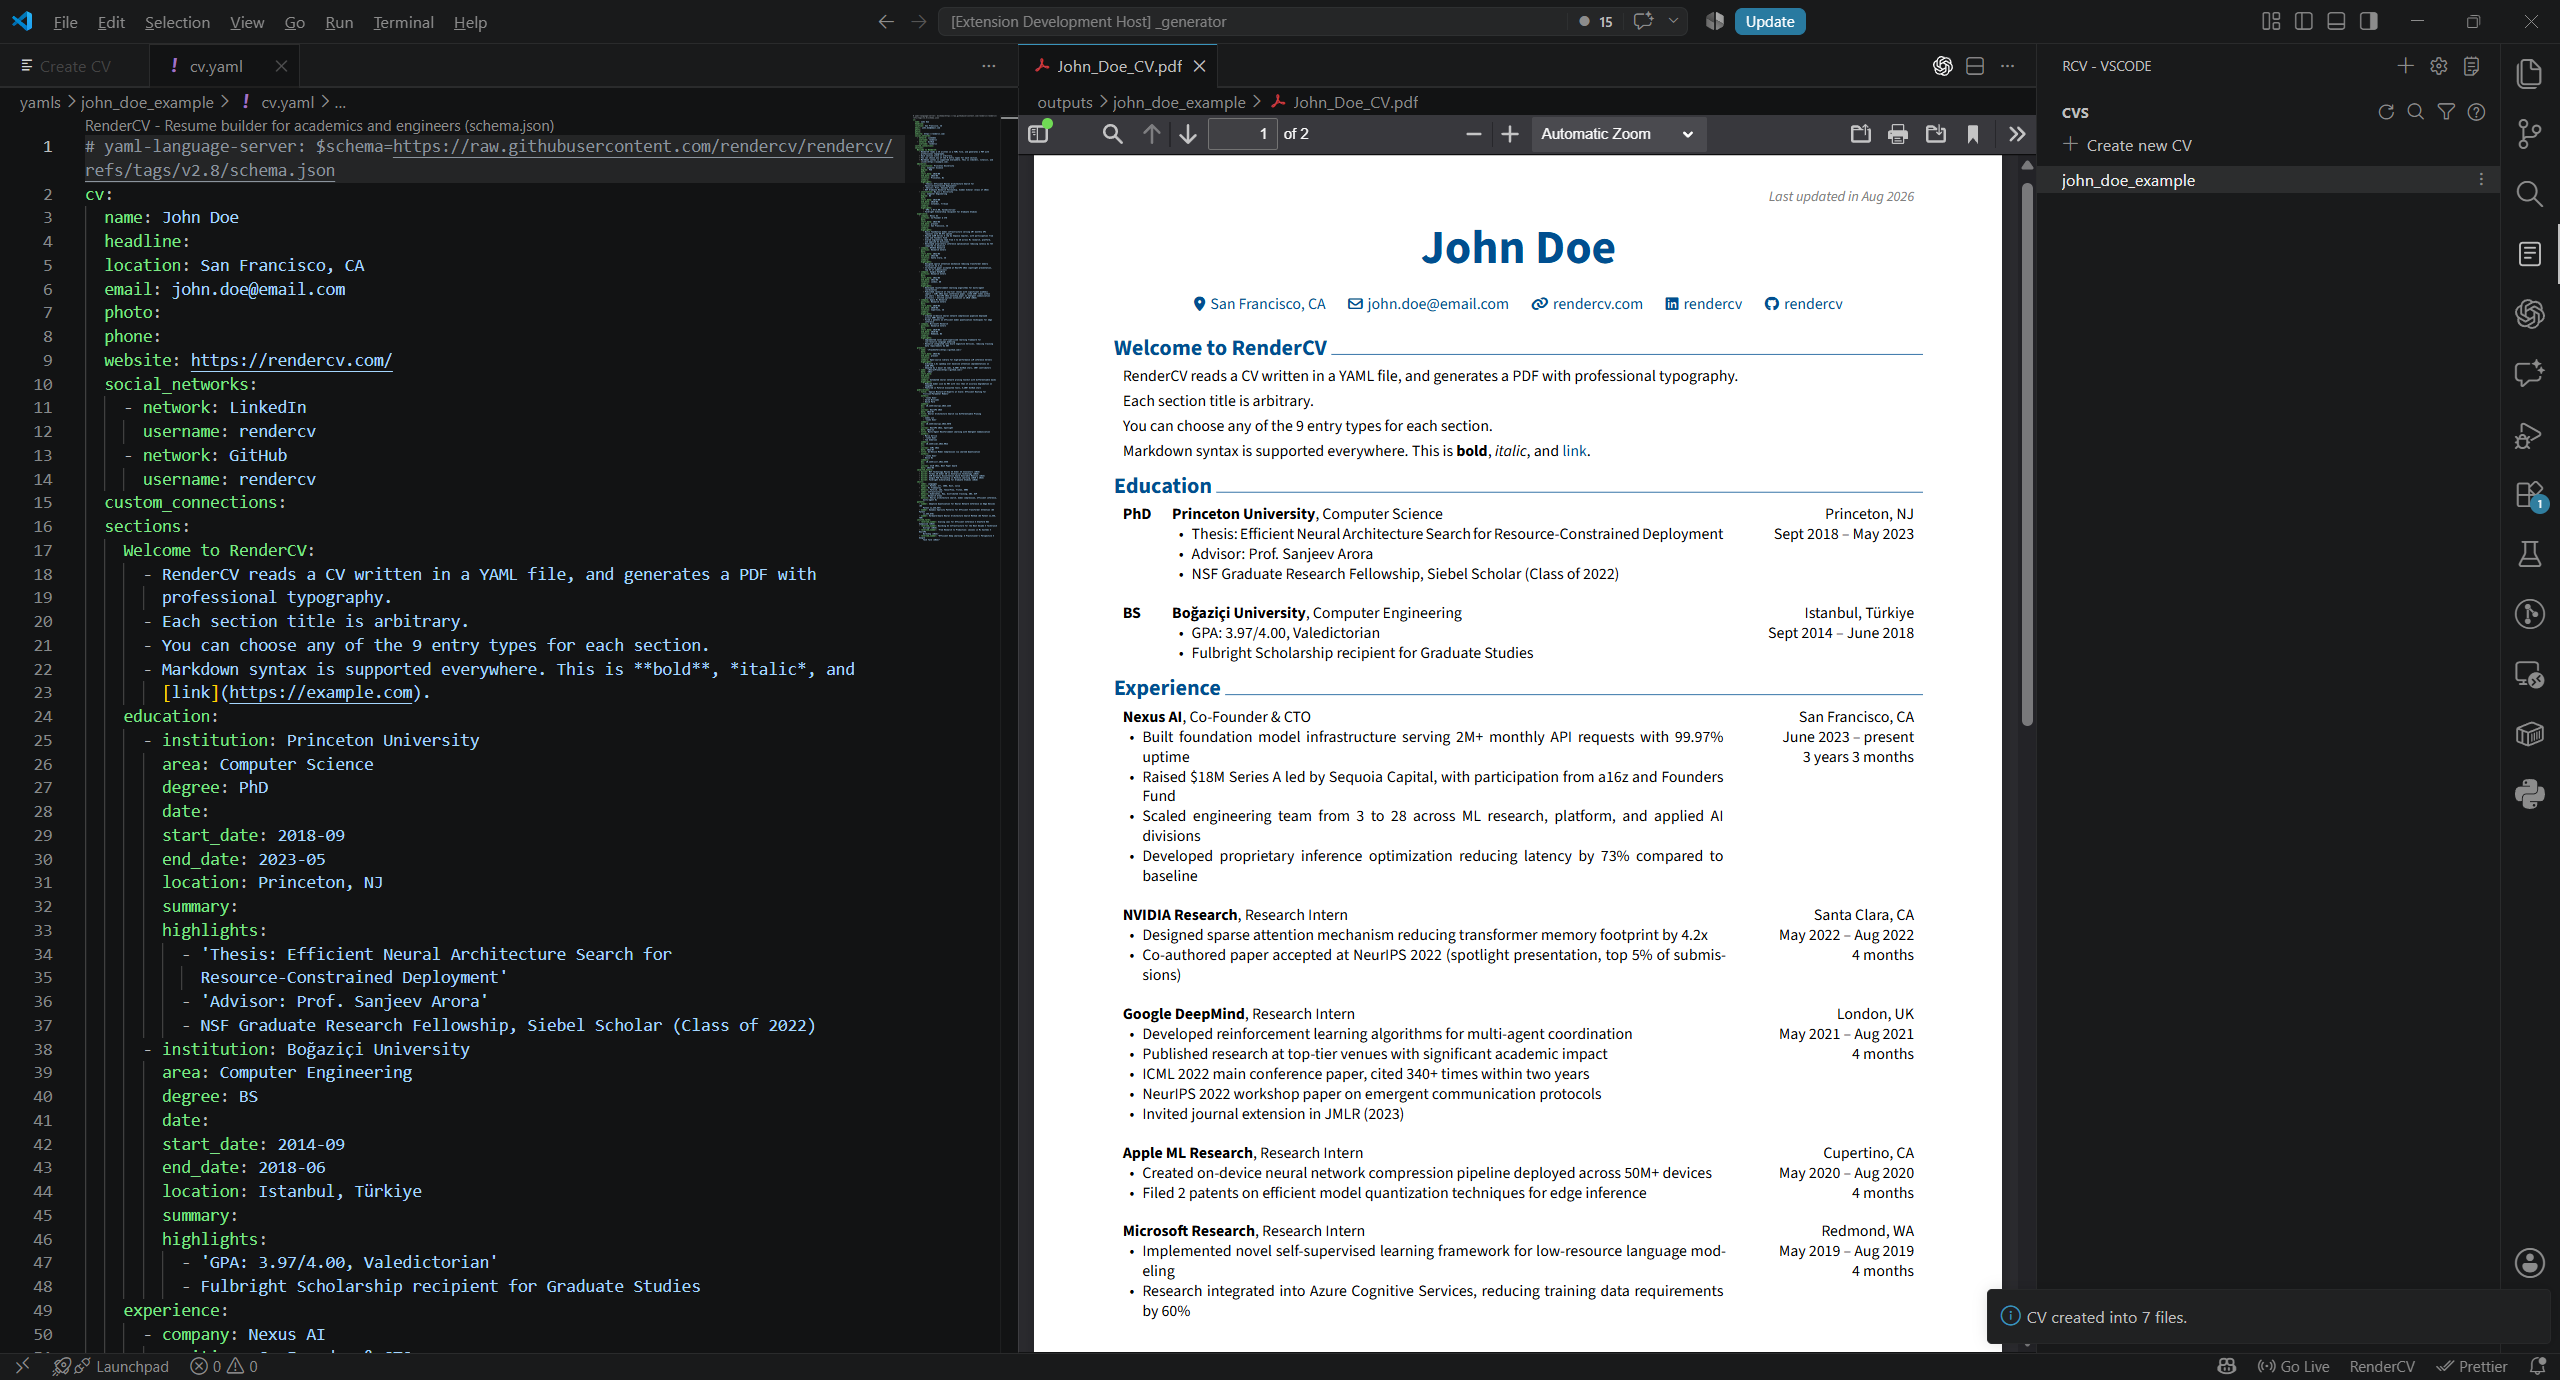Image resolution: width=2560 pixels, height=1380 pixels.
Task: Open the Run menu
Action: point(339,22)
